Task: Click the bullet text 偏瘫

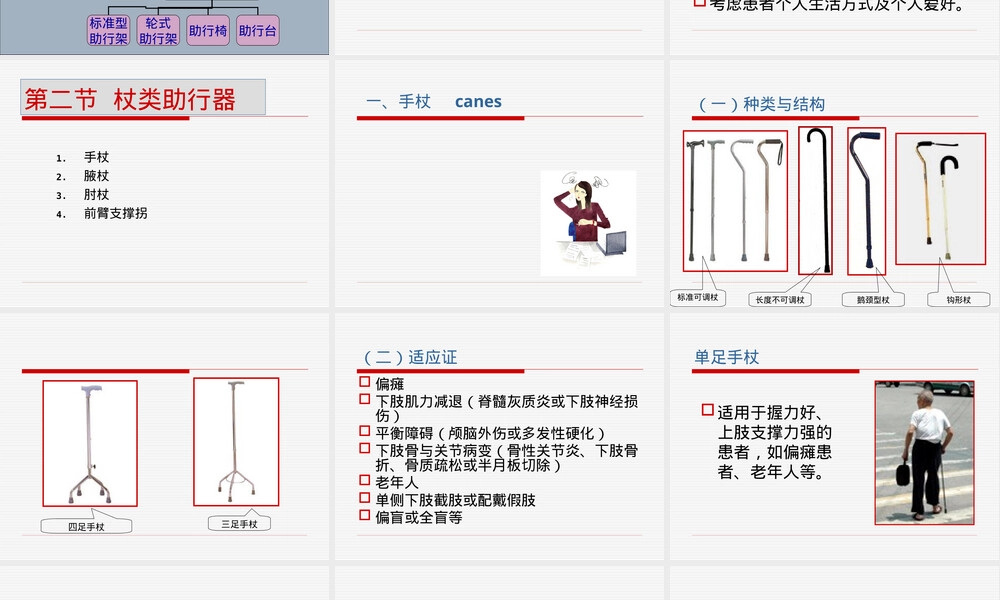Action: [390, 384]
